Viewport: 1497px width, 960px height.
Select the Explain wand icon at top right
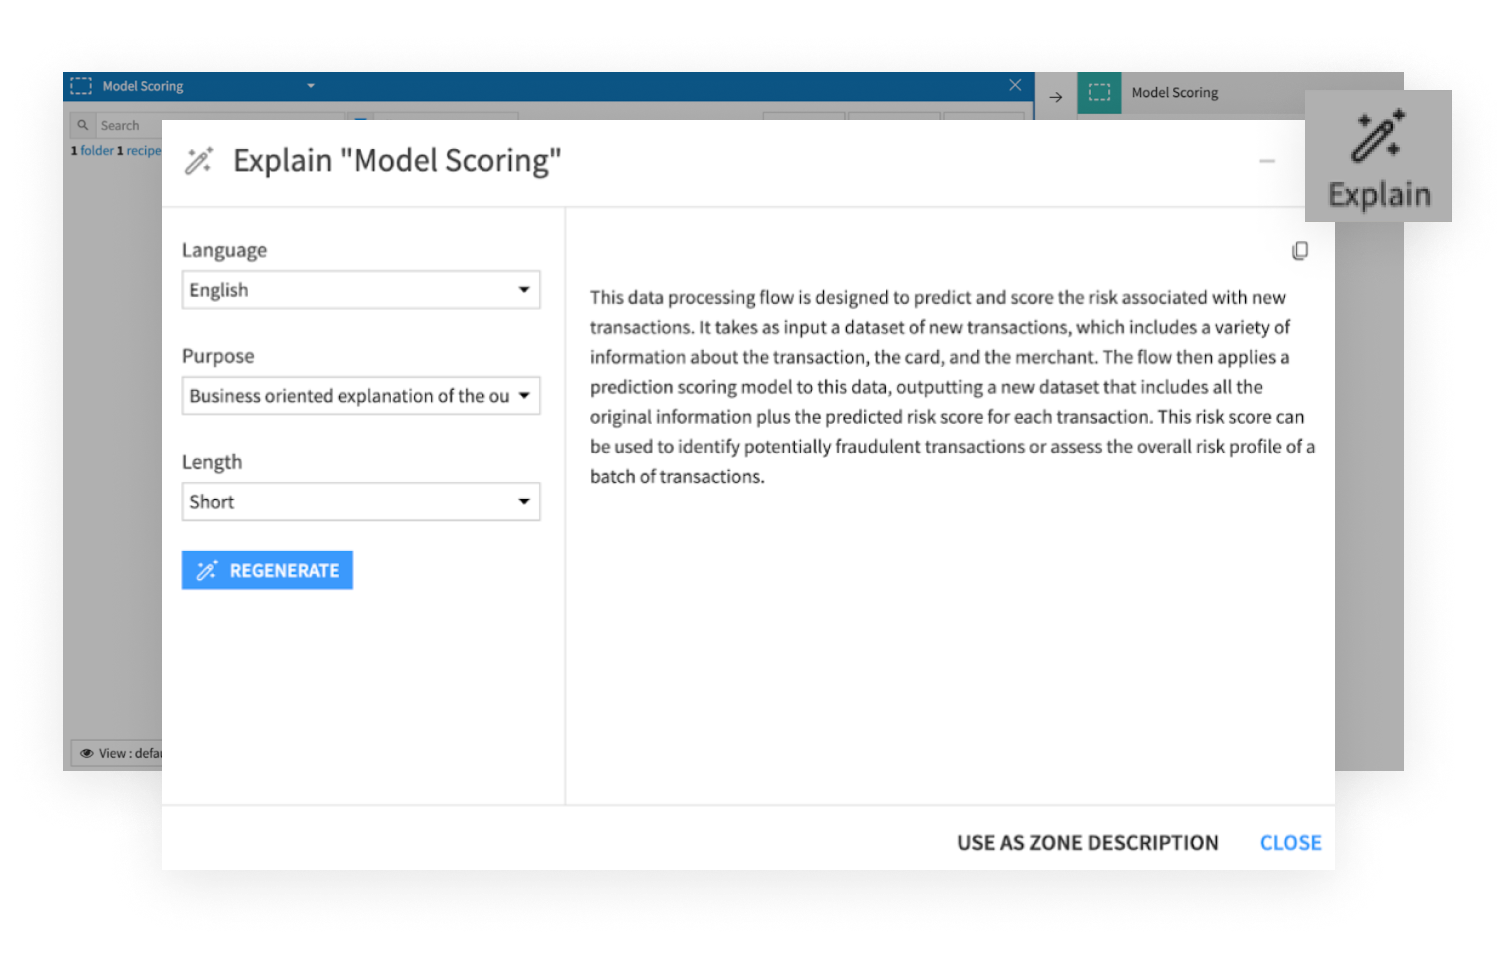[1378, 135]
